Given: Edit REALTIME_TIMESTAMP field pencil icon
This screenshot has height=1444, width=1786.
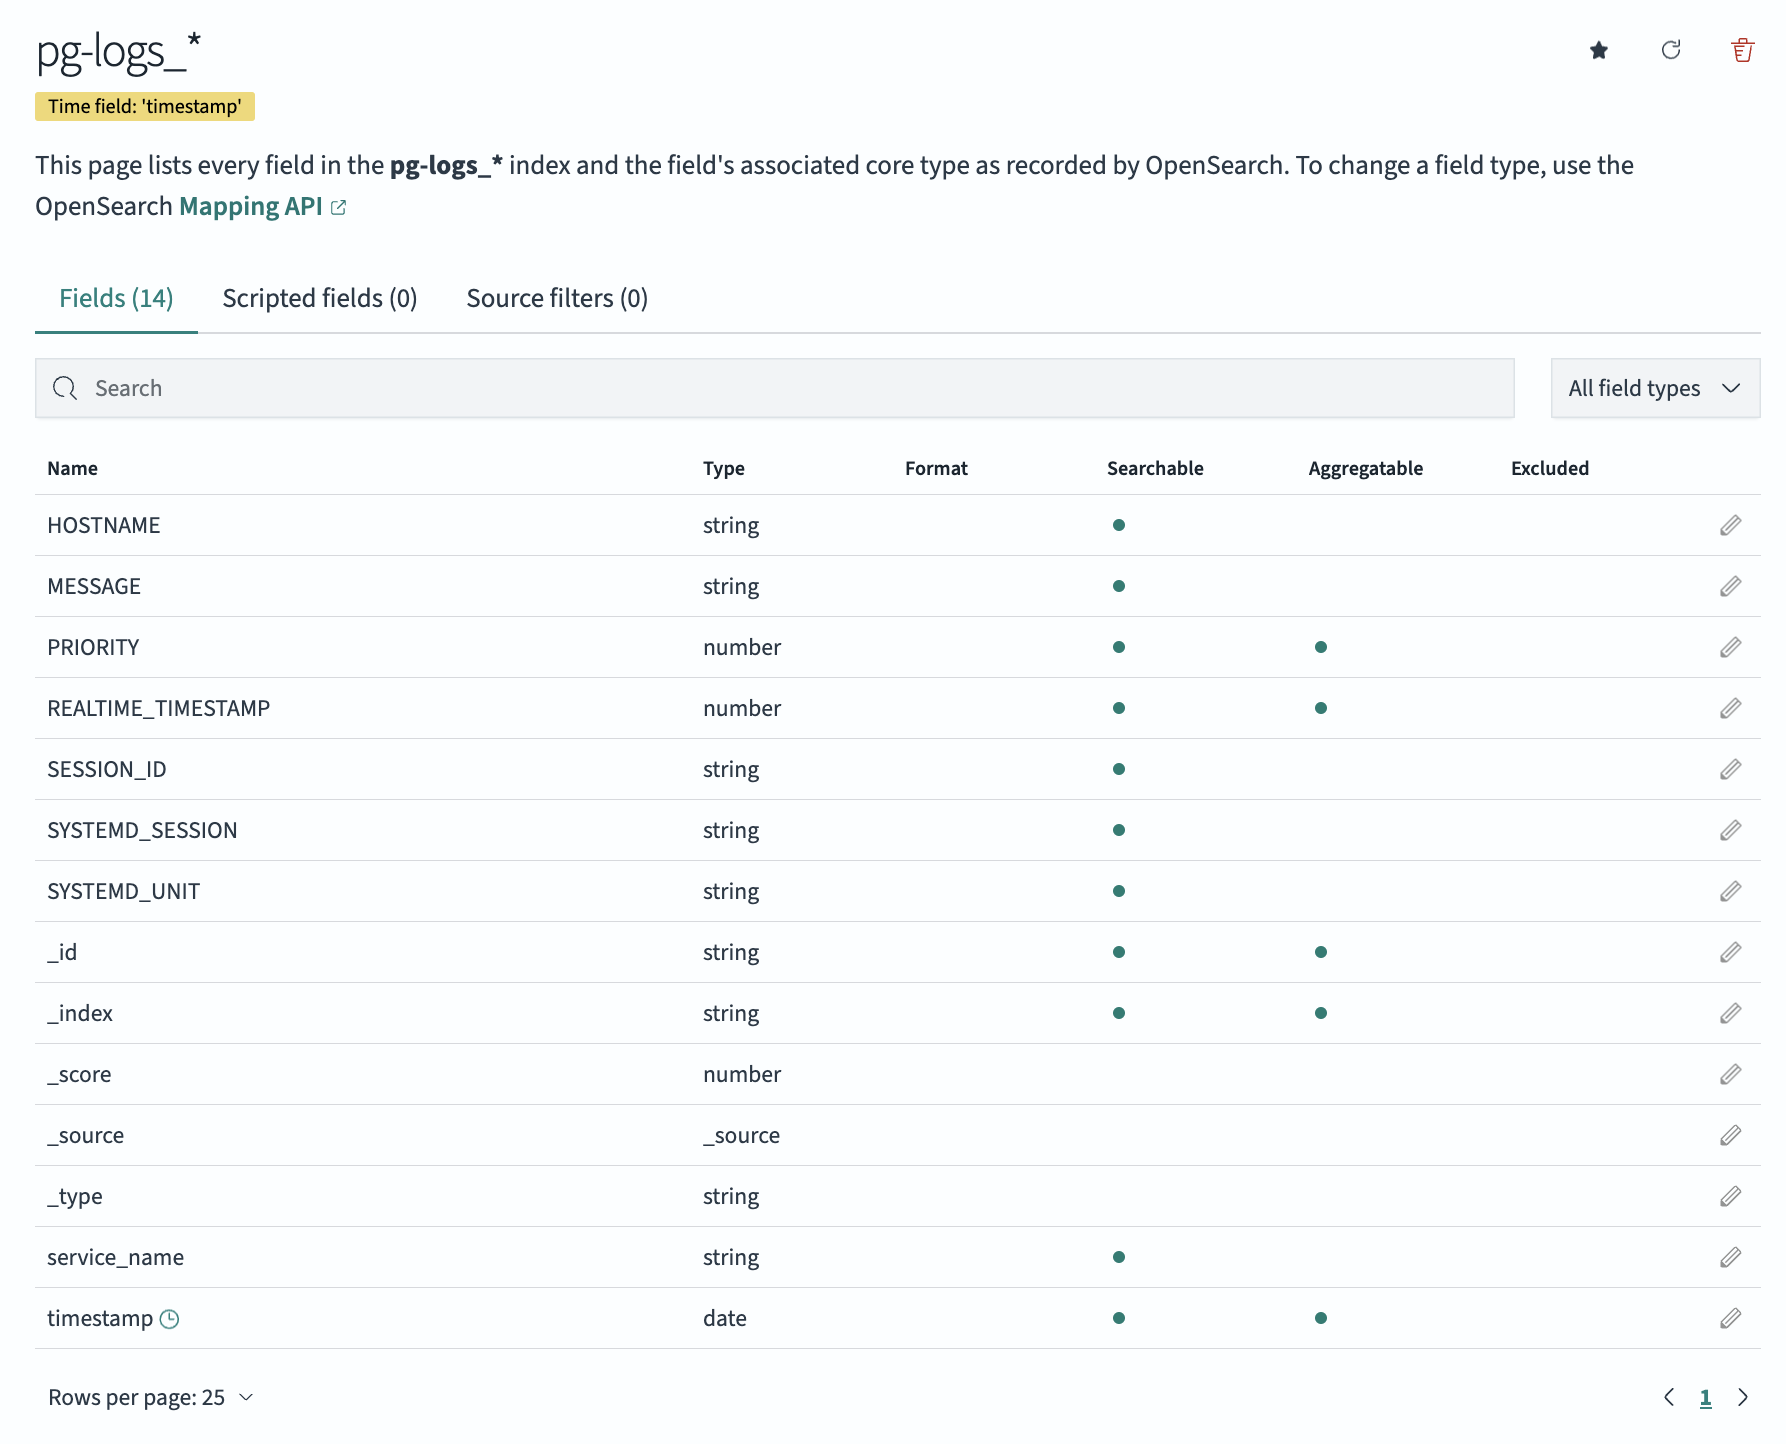Looking at the screenshot, I should (1731, 708).
